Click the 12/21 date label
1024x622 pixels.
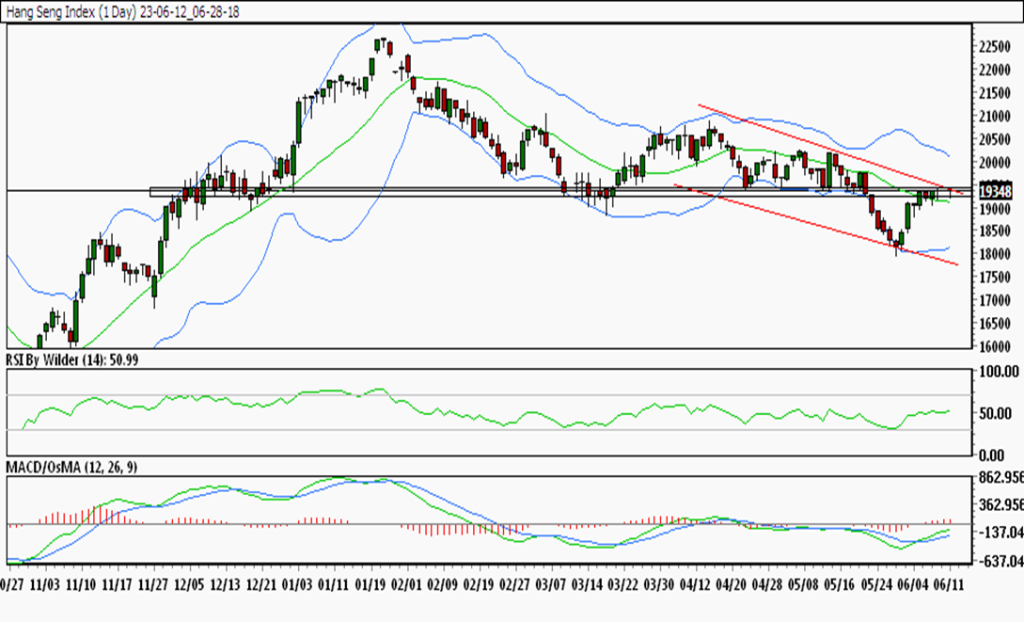(262, 583)
